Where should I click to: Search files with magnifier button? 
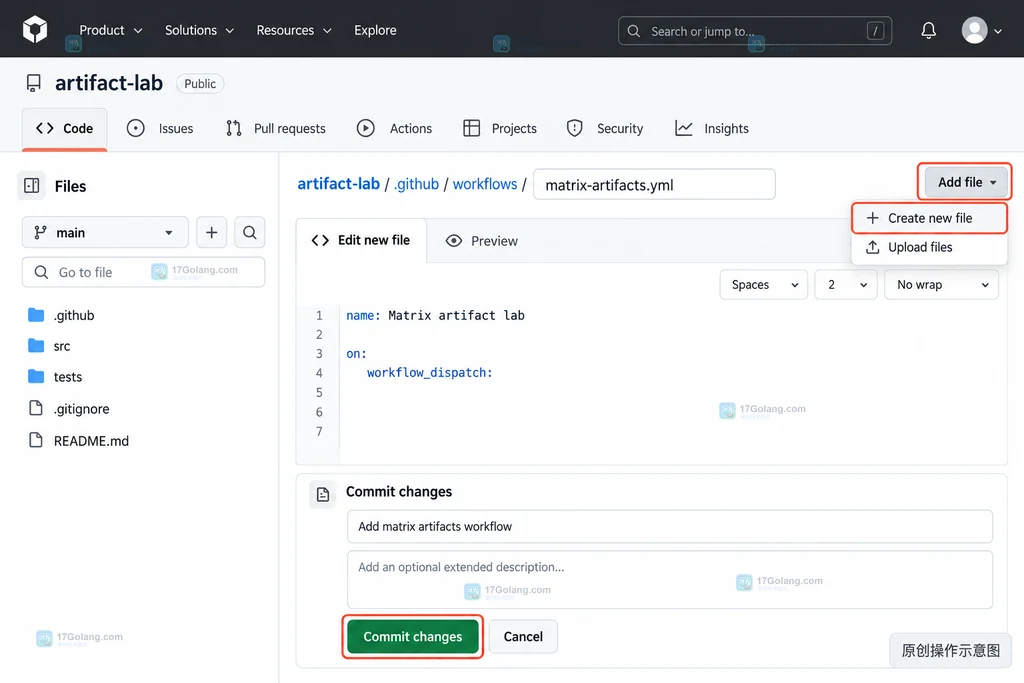click(249, 232)
